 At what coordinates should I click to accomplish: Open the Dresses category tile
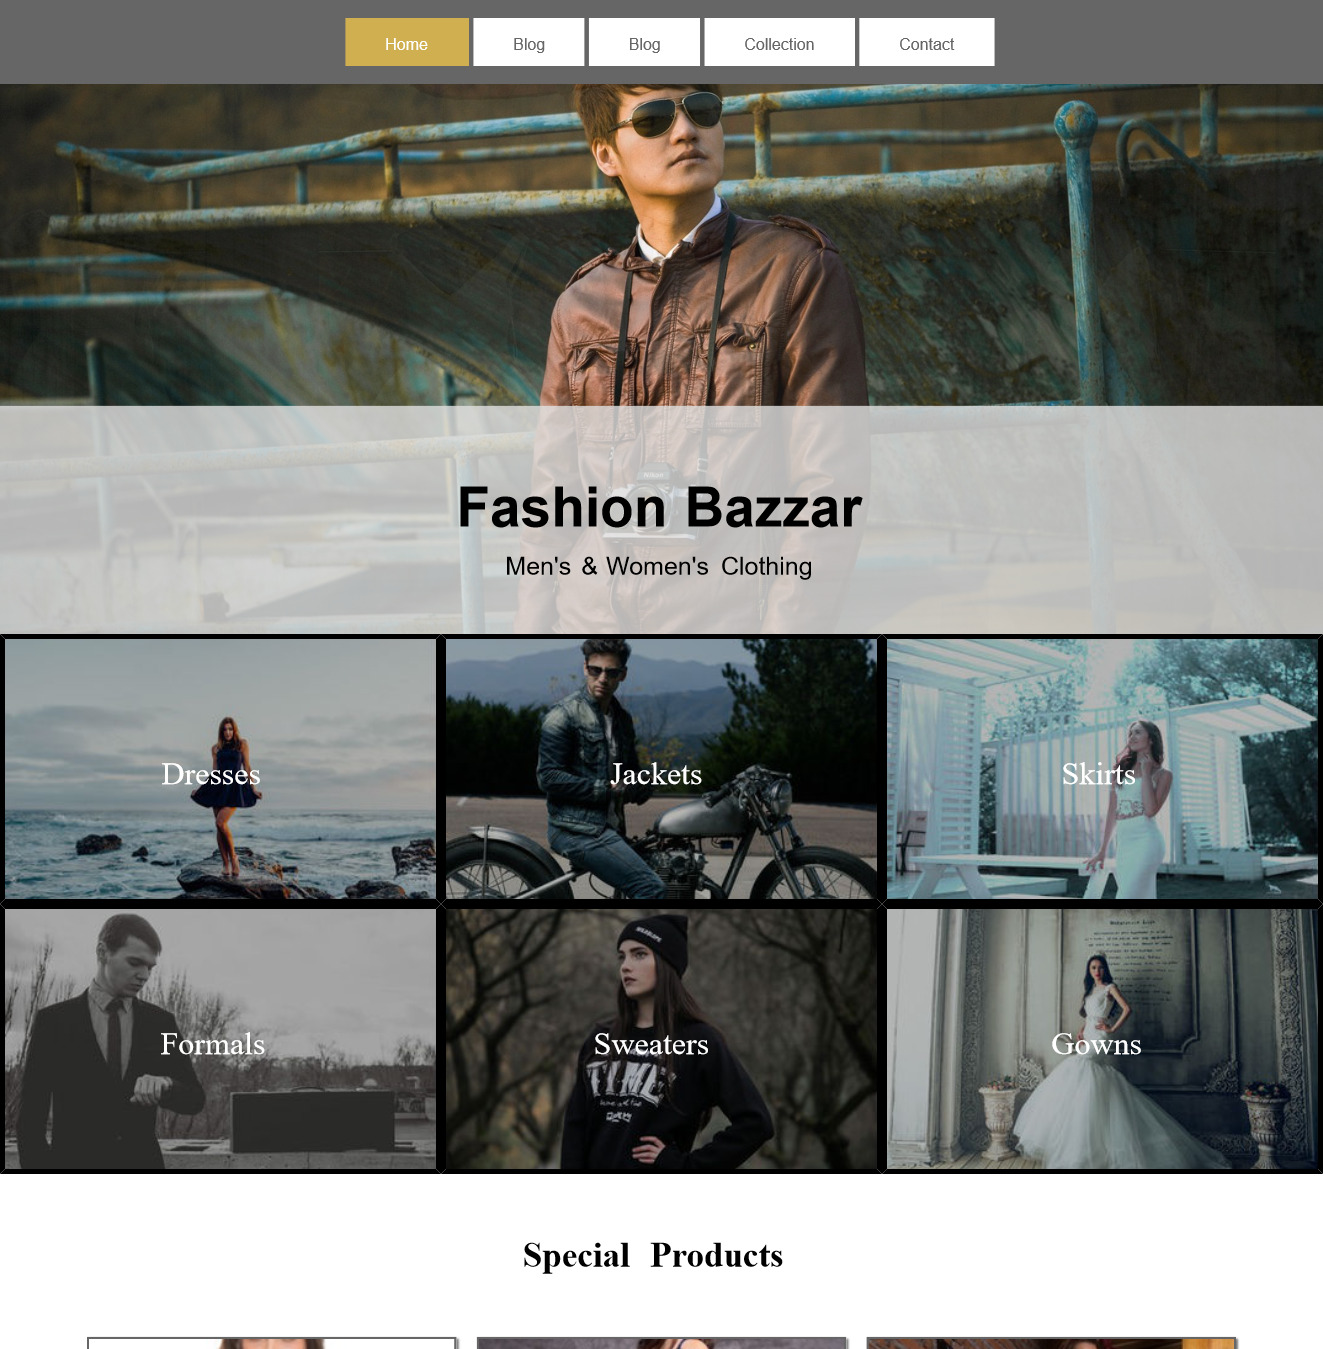pos(220,769)
